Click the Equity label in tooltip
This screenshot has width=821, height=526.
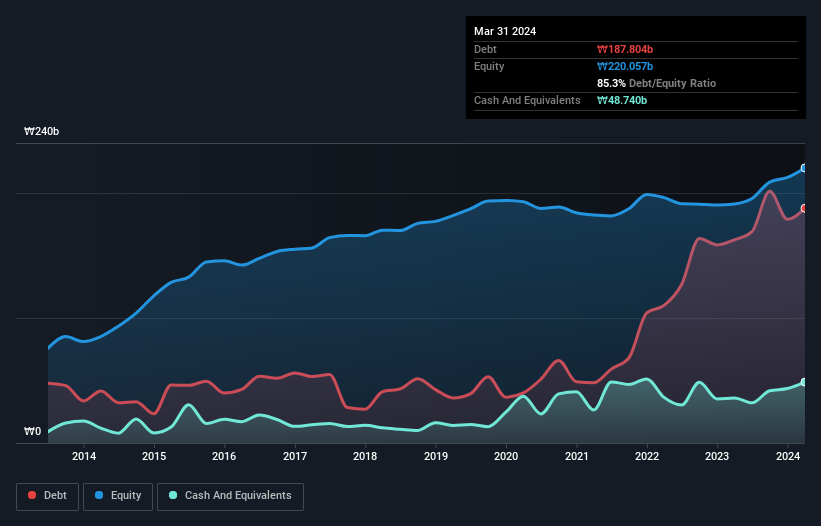[x=489, y=66]
